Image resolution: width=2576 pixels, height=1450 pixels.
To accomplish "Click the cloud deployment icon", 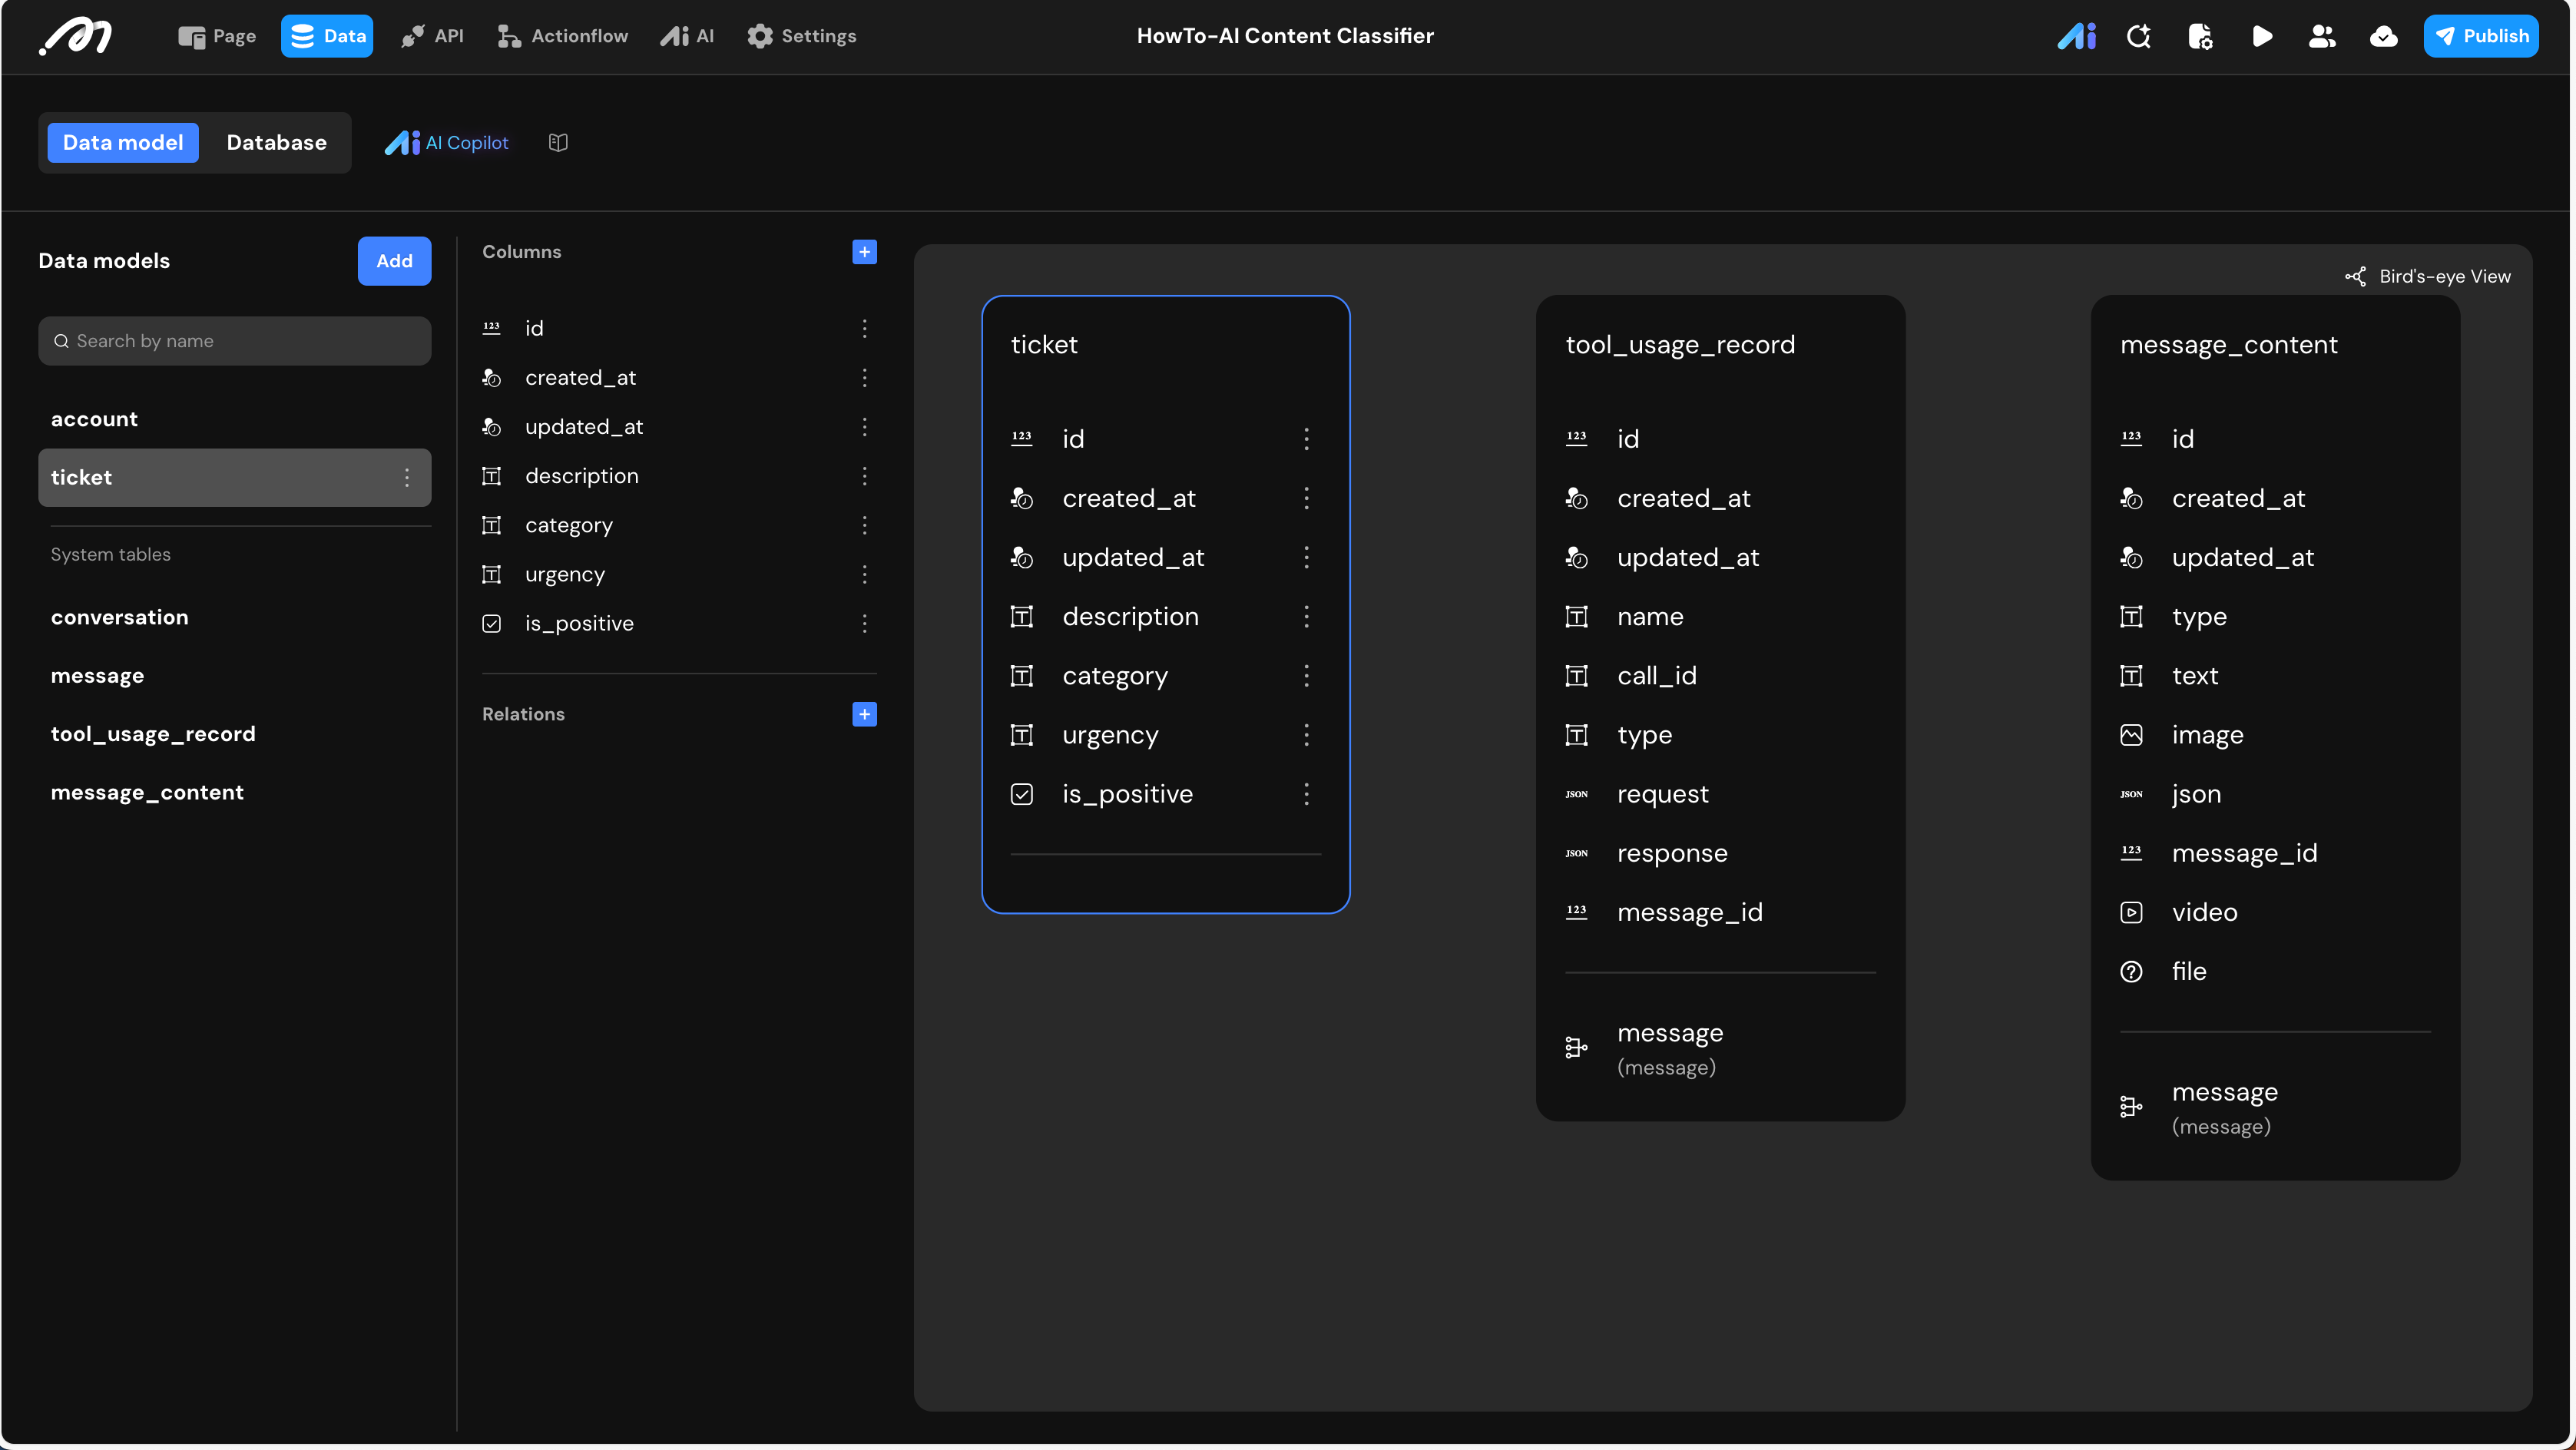I will click(2384, 36).
